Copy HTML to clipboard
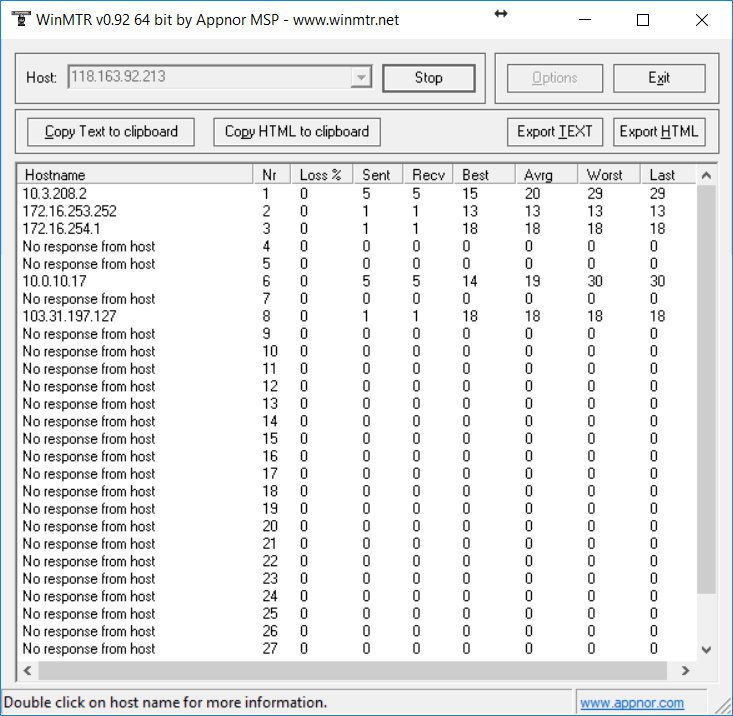Viewport: 733px width, 716px height. (297, 132)
